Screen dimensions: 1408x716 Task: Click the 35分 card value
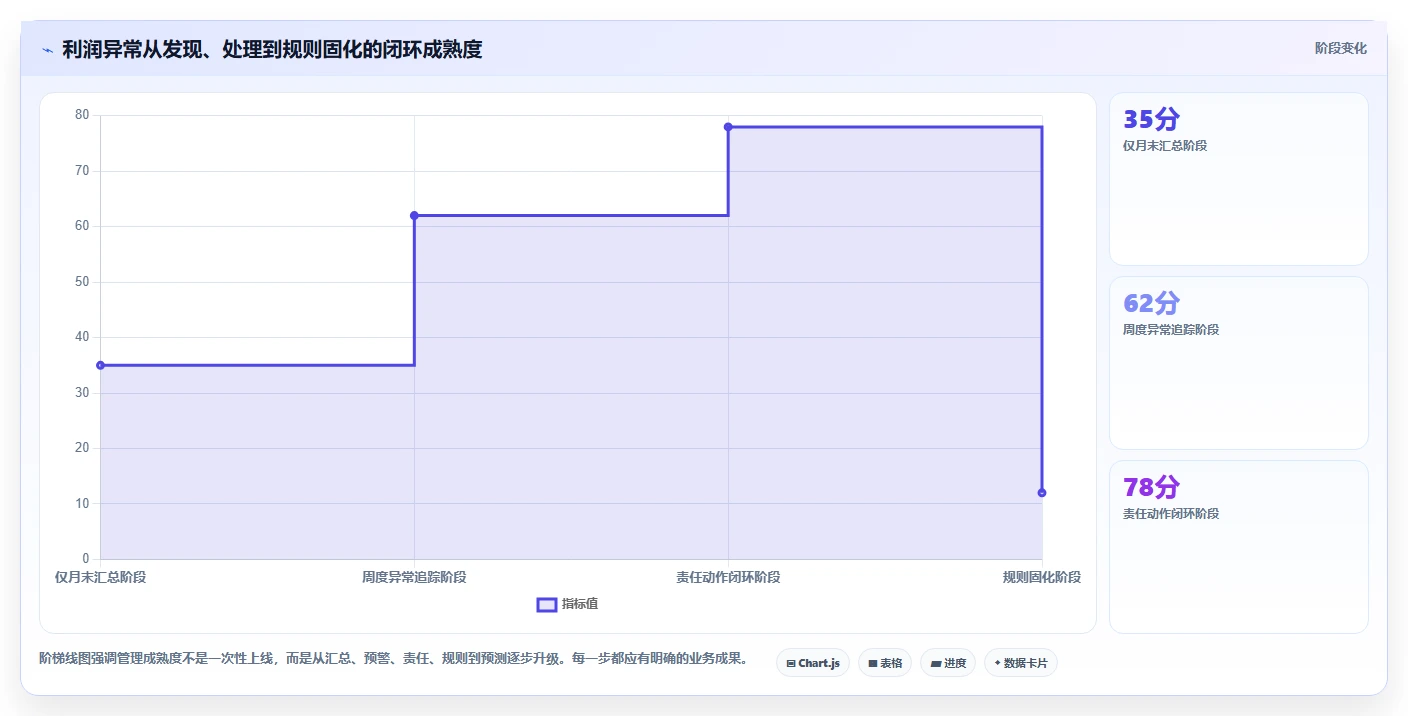(x=1151, y=119)
